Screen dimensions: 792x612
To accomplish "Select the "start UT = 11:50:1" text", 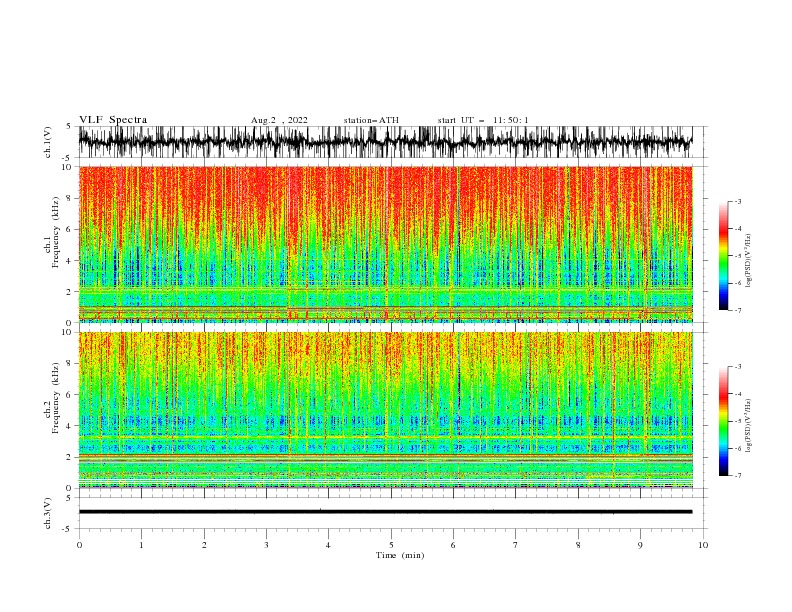I will coord(483,120).
